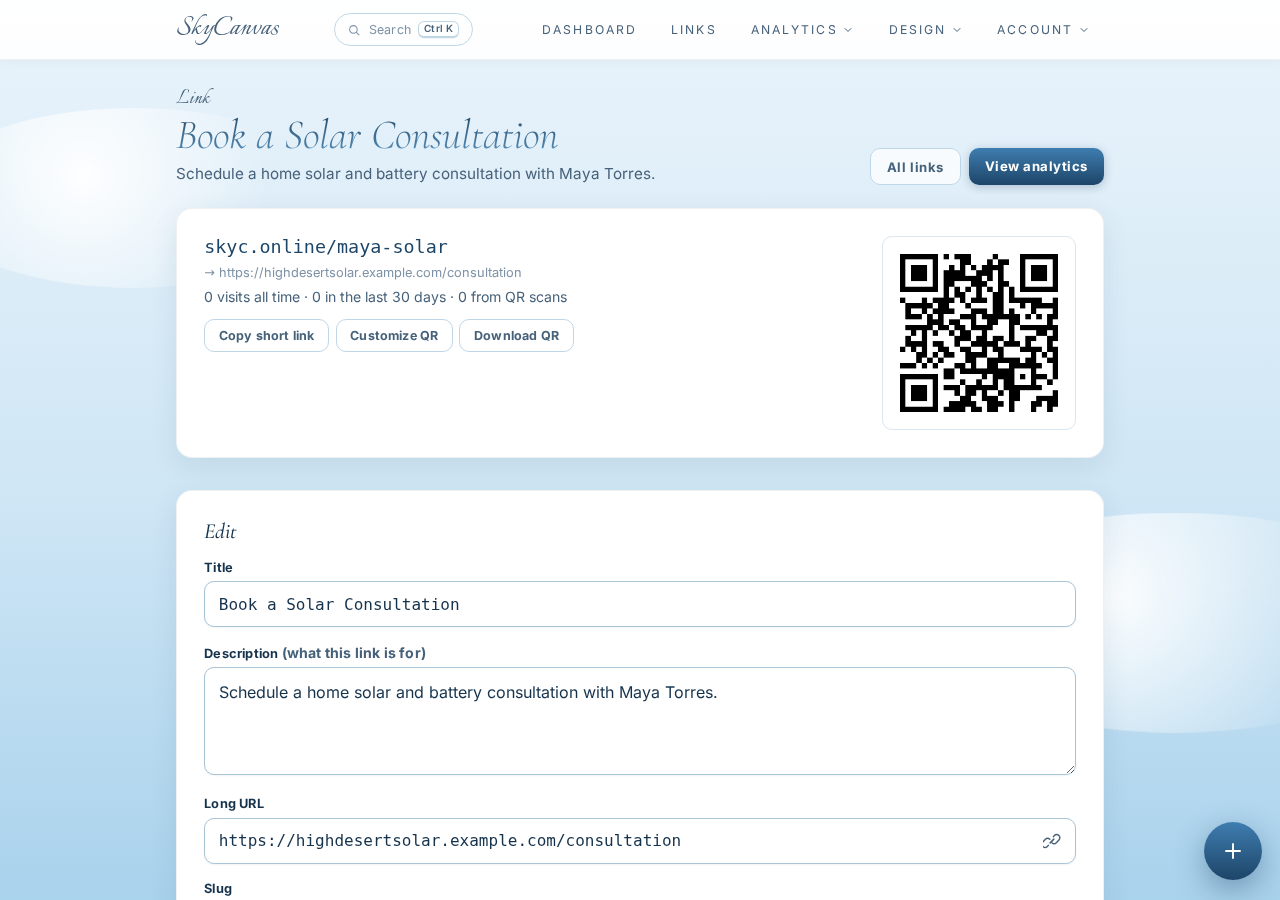Click the "0 visits all time" stats line
Image resolution: width=1280 pixels, height=900 pixels.
click(385, 297)
